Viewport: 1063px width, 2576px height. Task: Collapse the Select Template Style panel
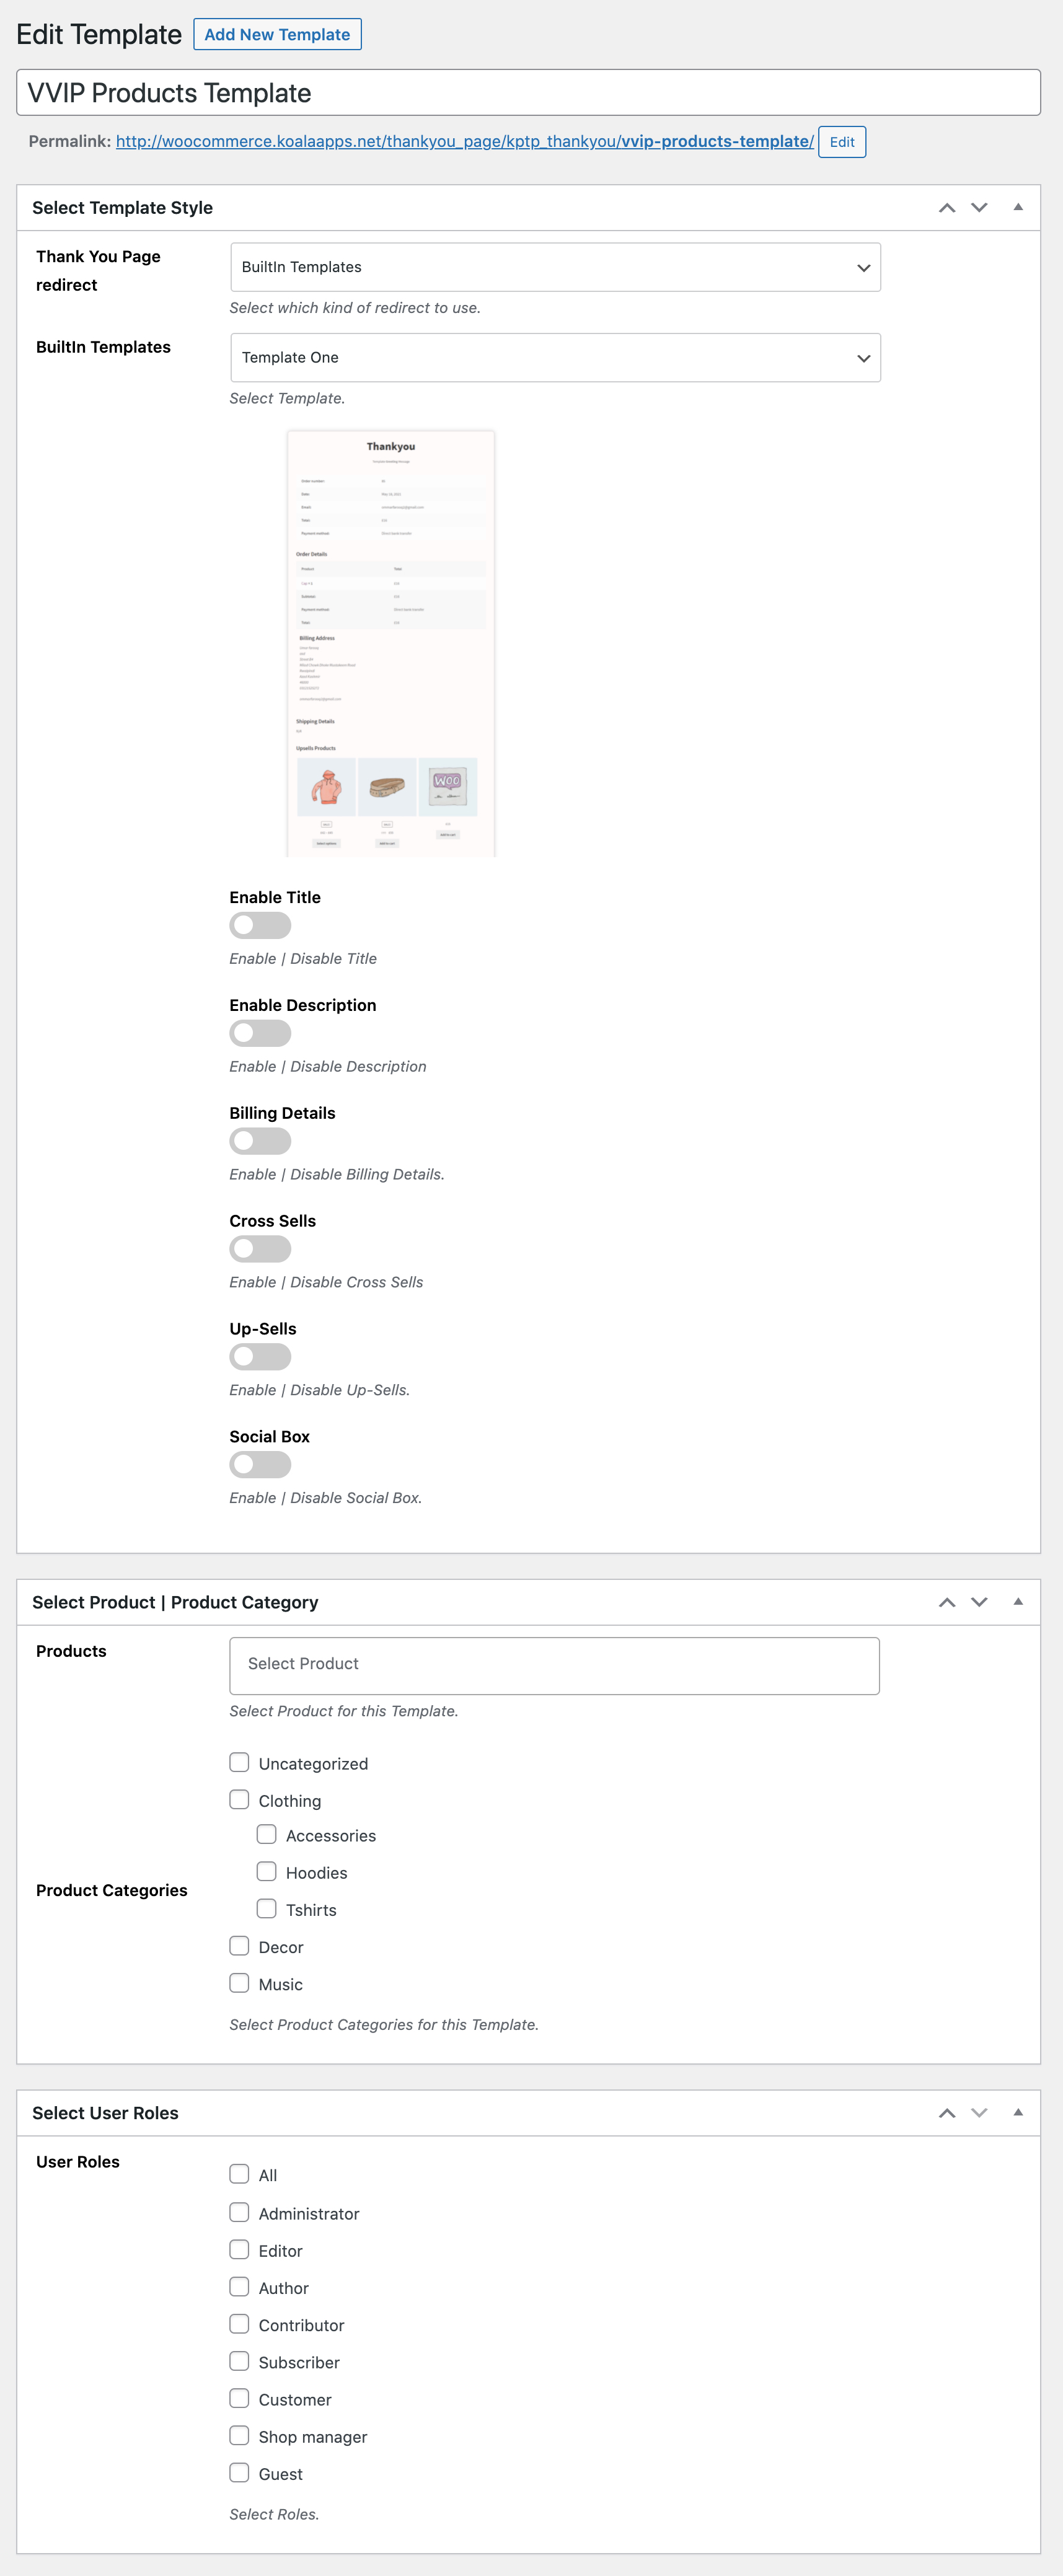click(x=1017, y=208)
